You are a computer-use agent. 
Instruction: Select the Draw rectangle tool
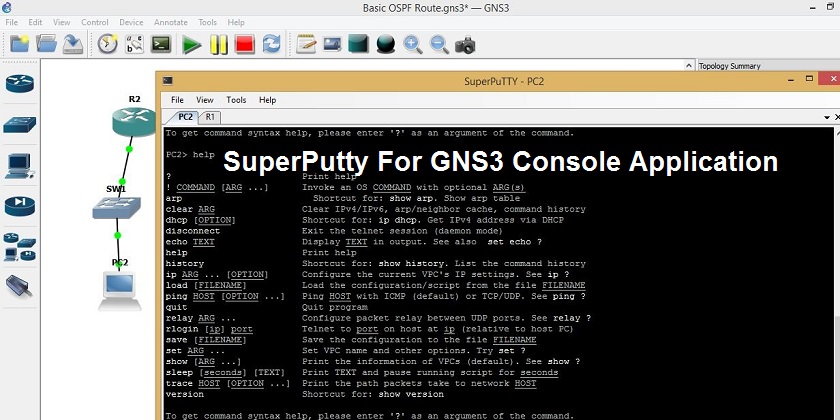(x=358, y=44)
